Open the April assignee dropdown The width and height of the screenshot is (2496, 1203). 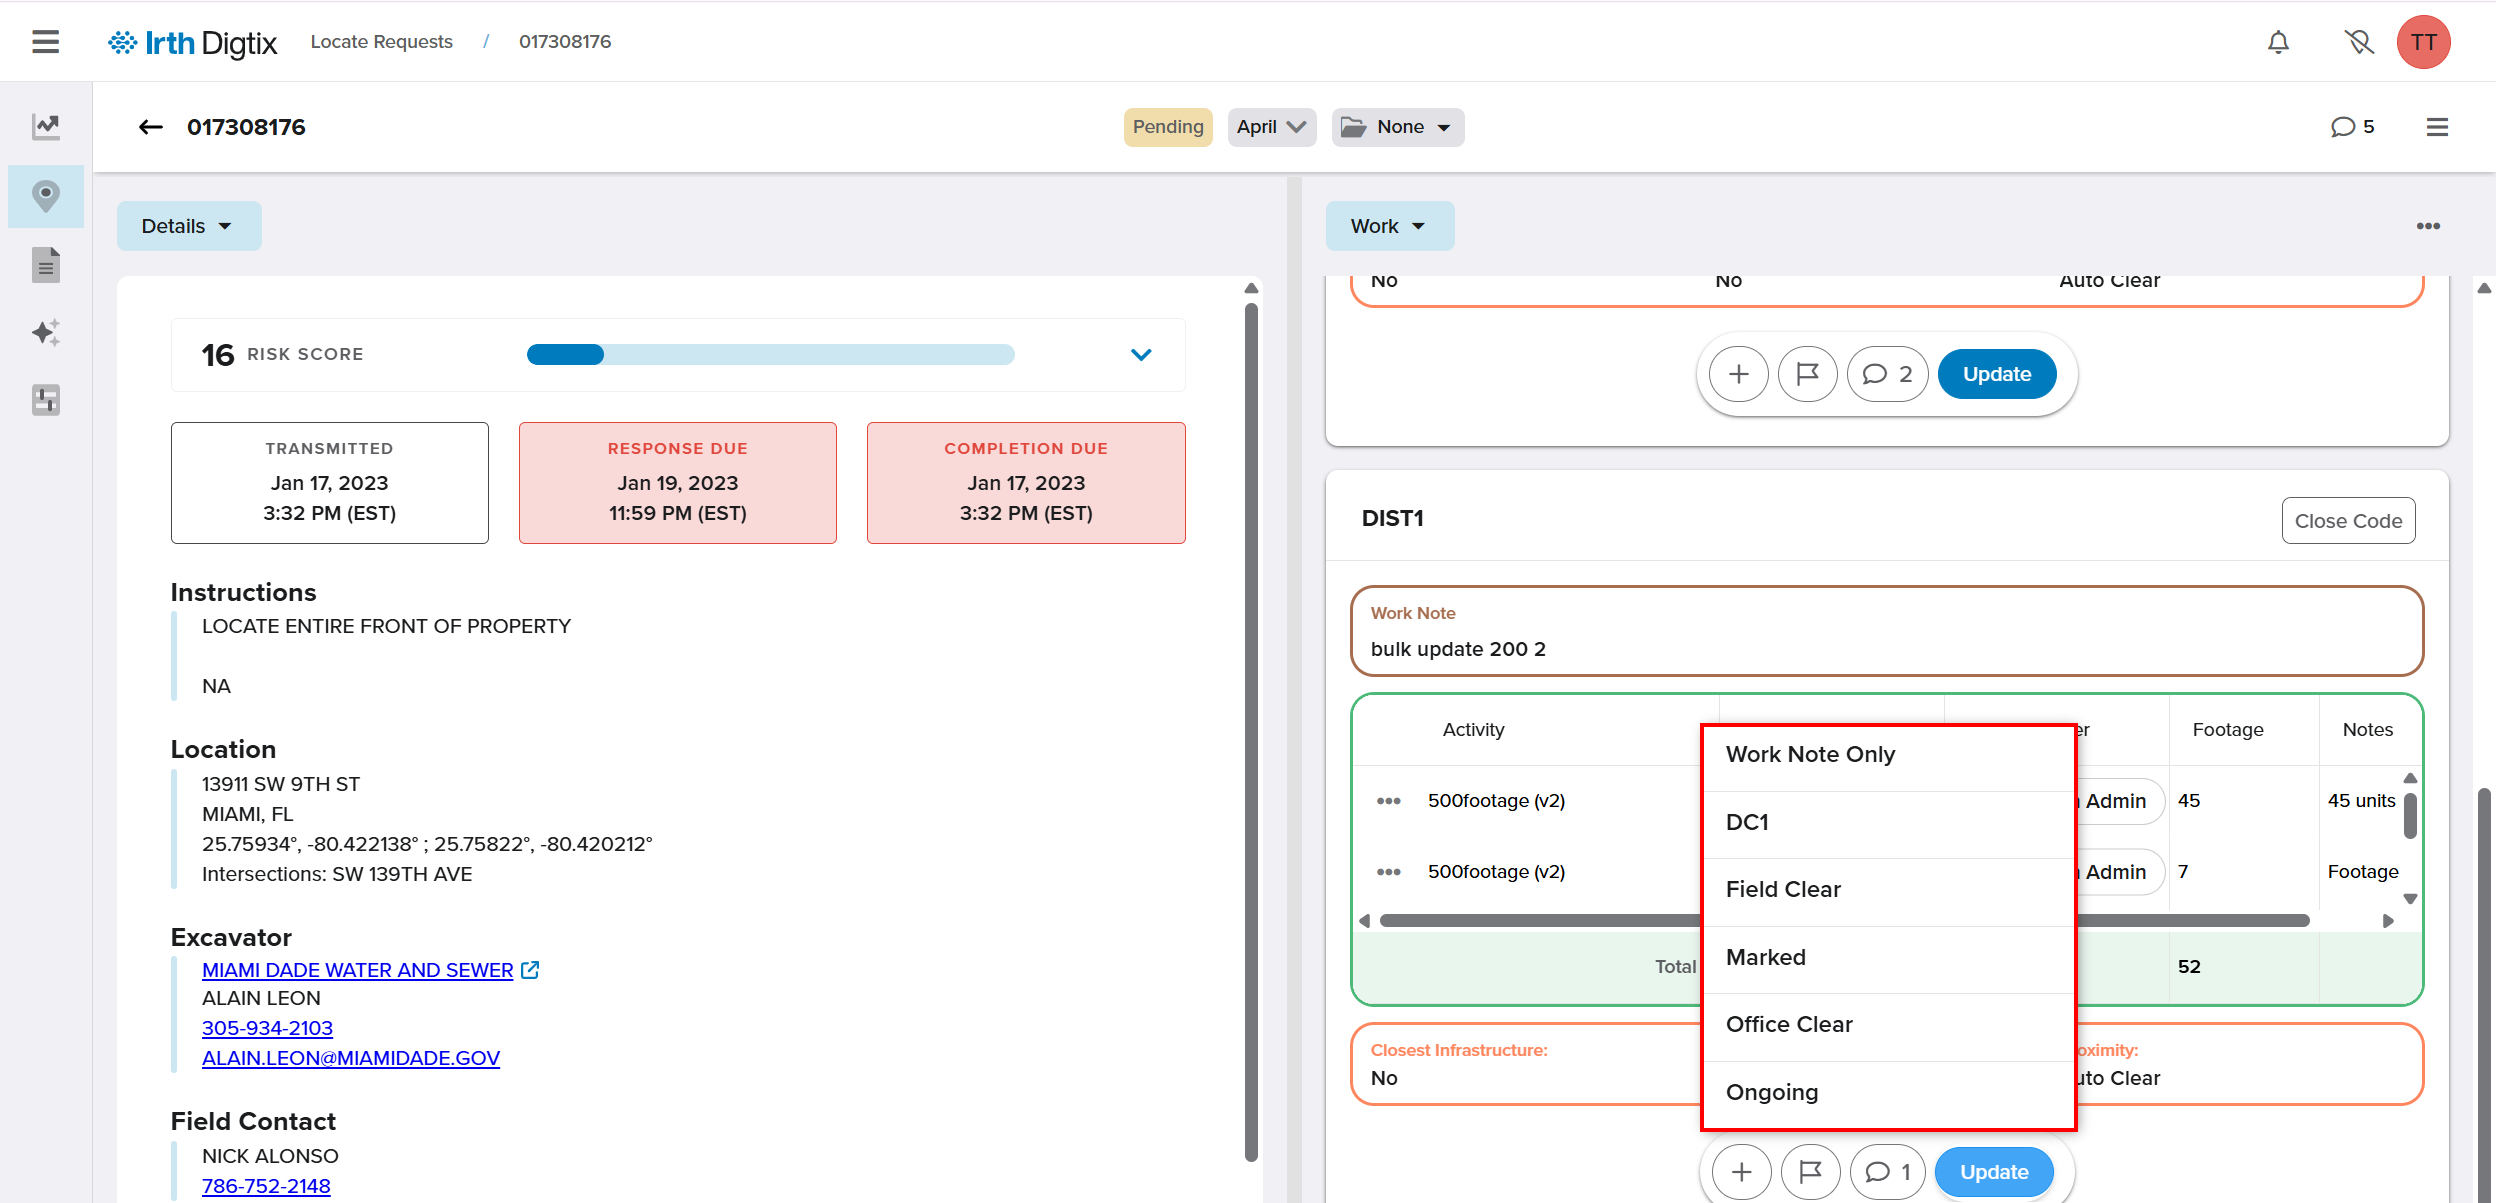click(x=1271, y=127)
